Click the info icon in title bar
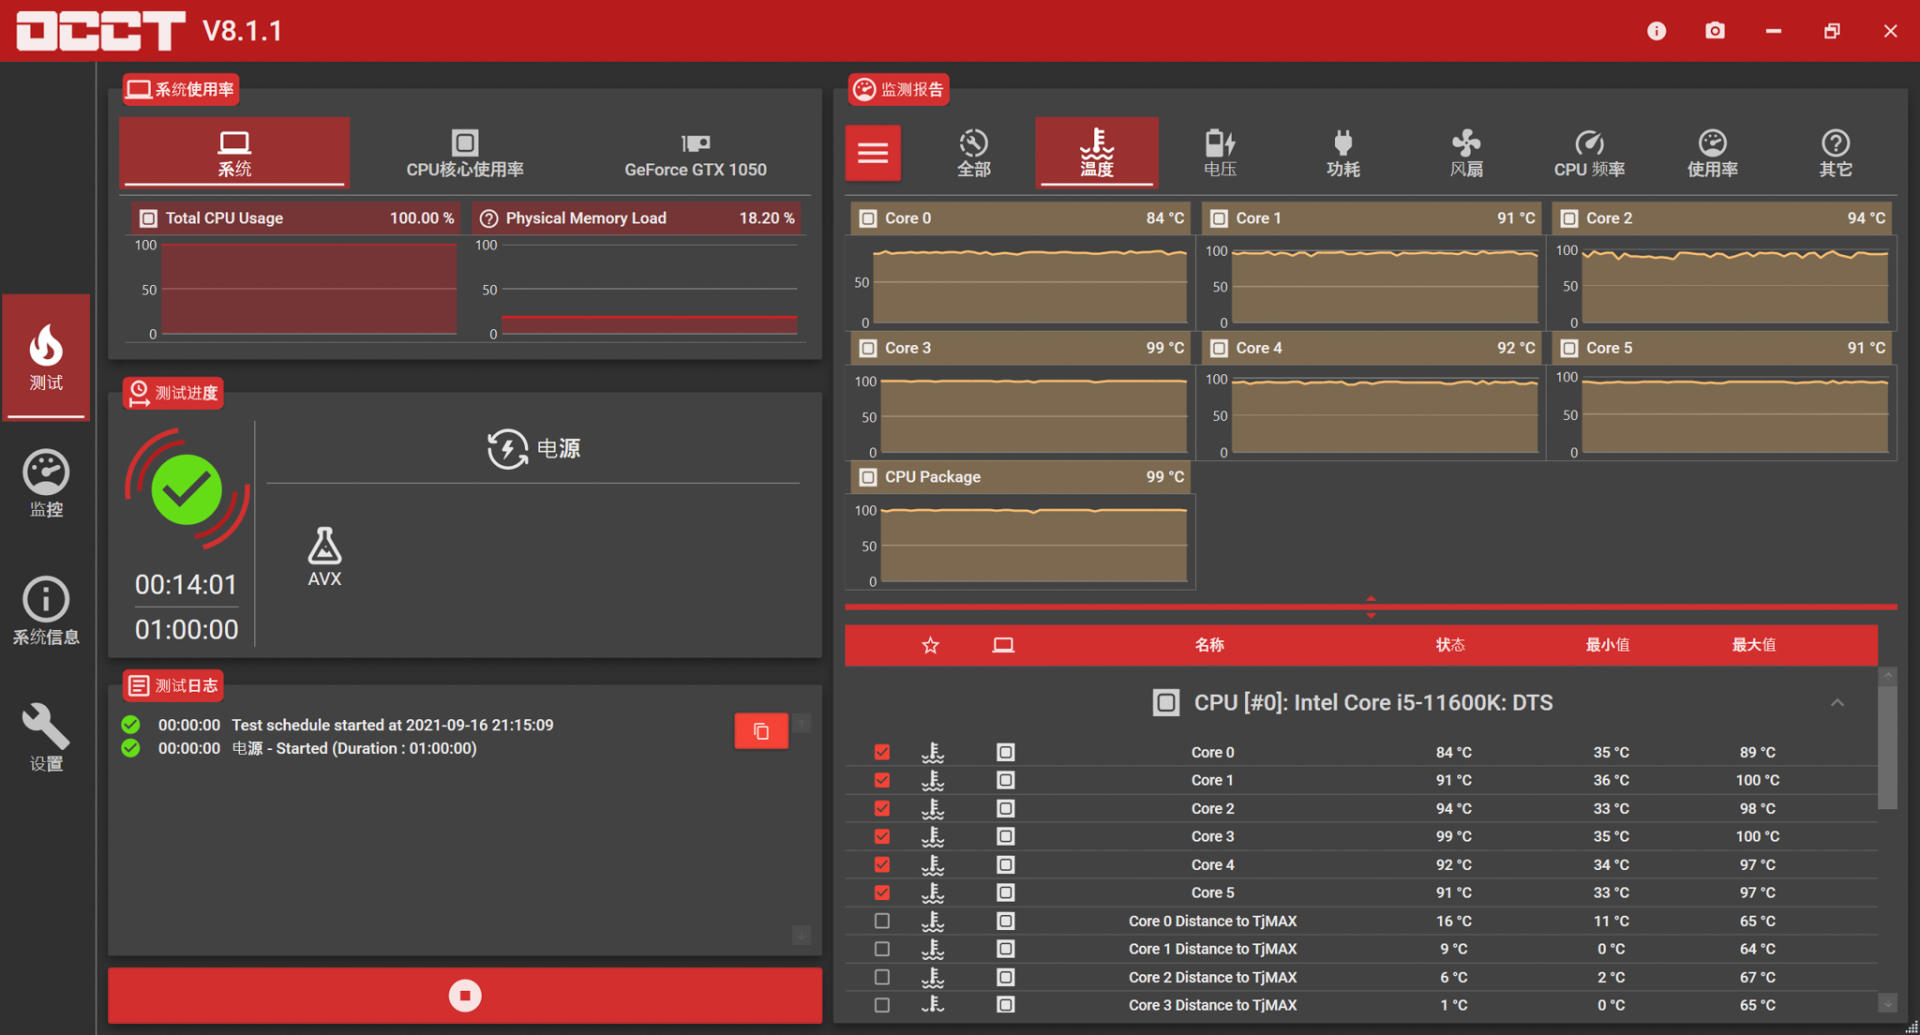Image resolution: width=1920 pixels, height=1035 pixels. (x=1656, y=31)
